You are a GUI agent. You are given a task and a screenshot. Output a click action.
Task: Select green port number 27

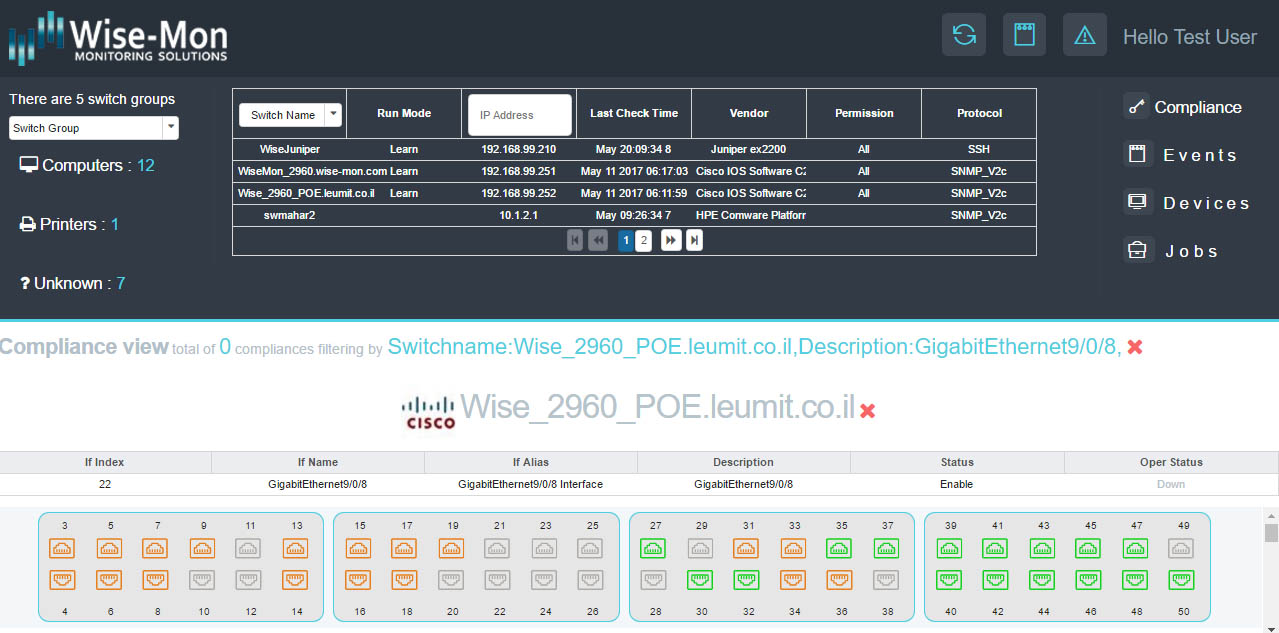click(655, 548)
